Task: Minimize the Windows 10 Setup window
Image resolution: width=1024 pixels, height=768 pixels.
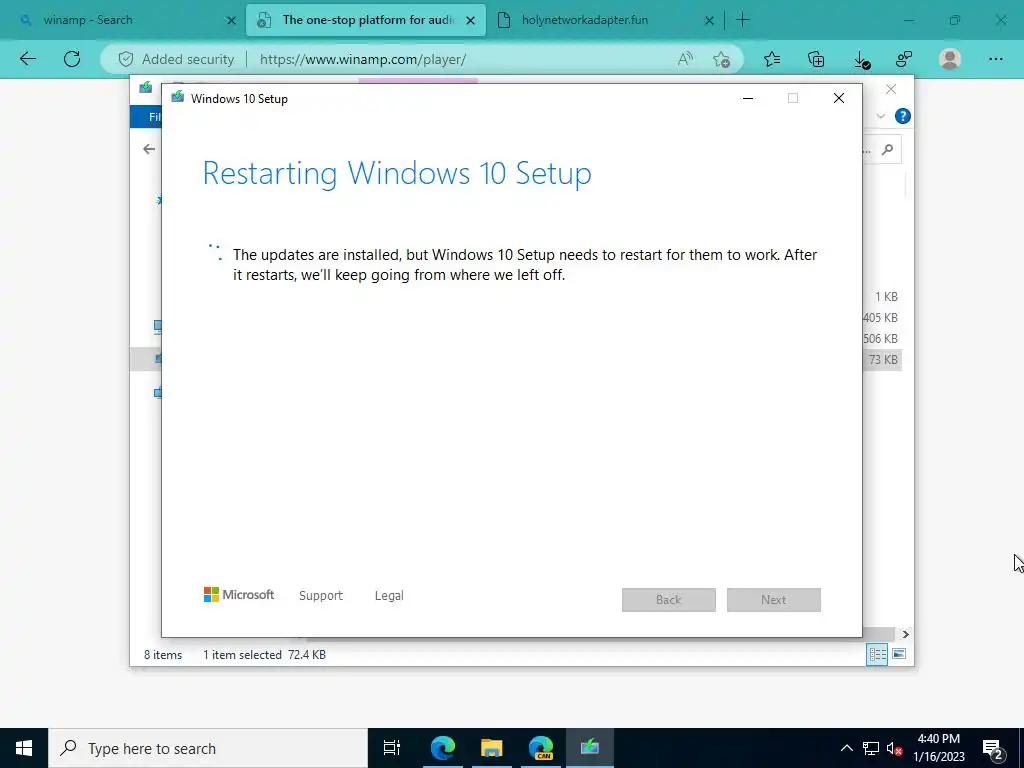Action: click(x=748, y=99)
